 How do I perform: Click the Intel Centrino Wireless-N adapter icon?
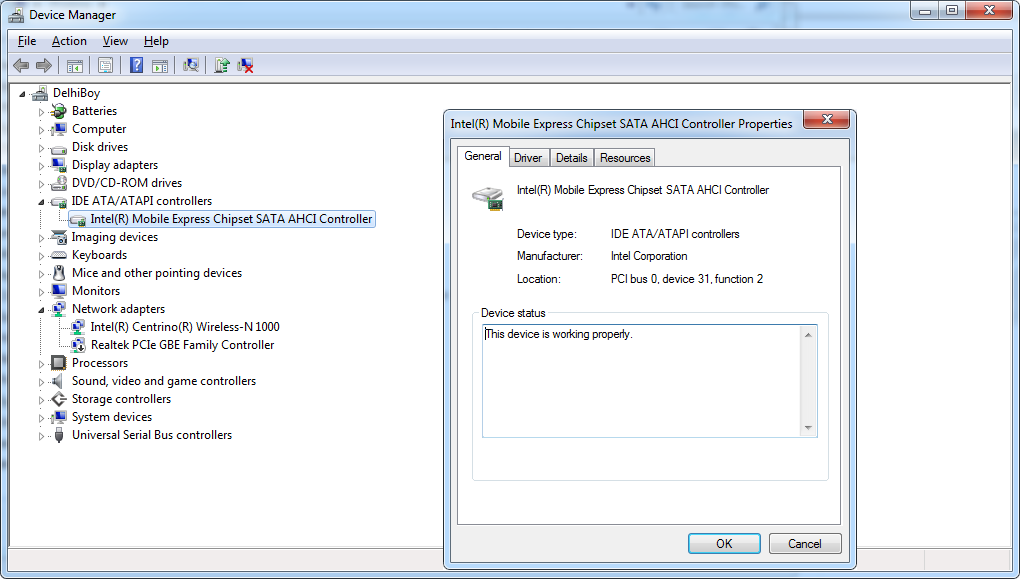pyautogui.click(x=78, y=327)
